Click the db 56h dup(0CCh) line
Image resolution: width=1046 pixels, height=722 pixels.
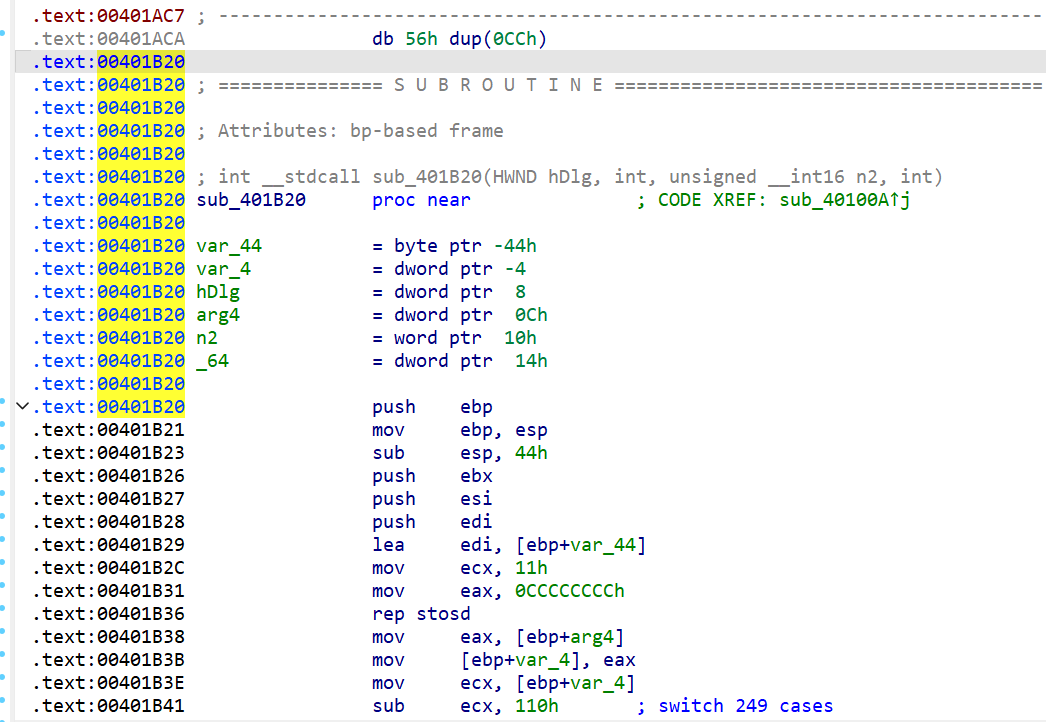pyautogui.click(x=459, y=39)
